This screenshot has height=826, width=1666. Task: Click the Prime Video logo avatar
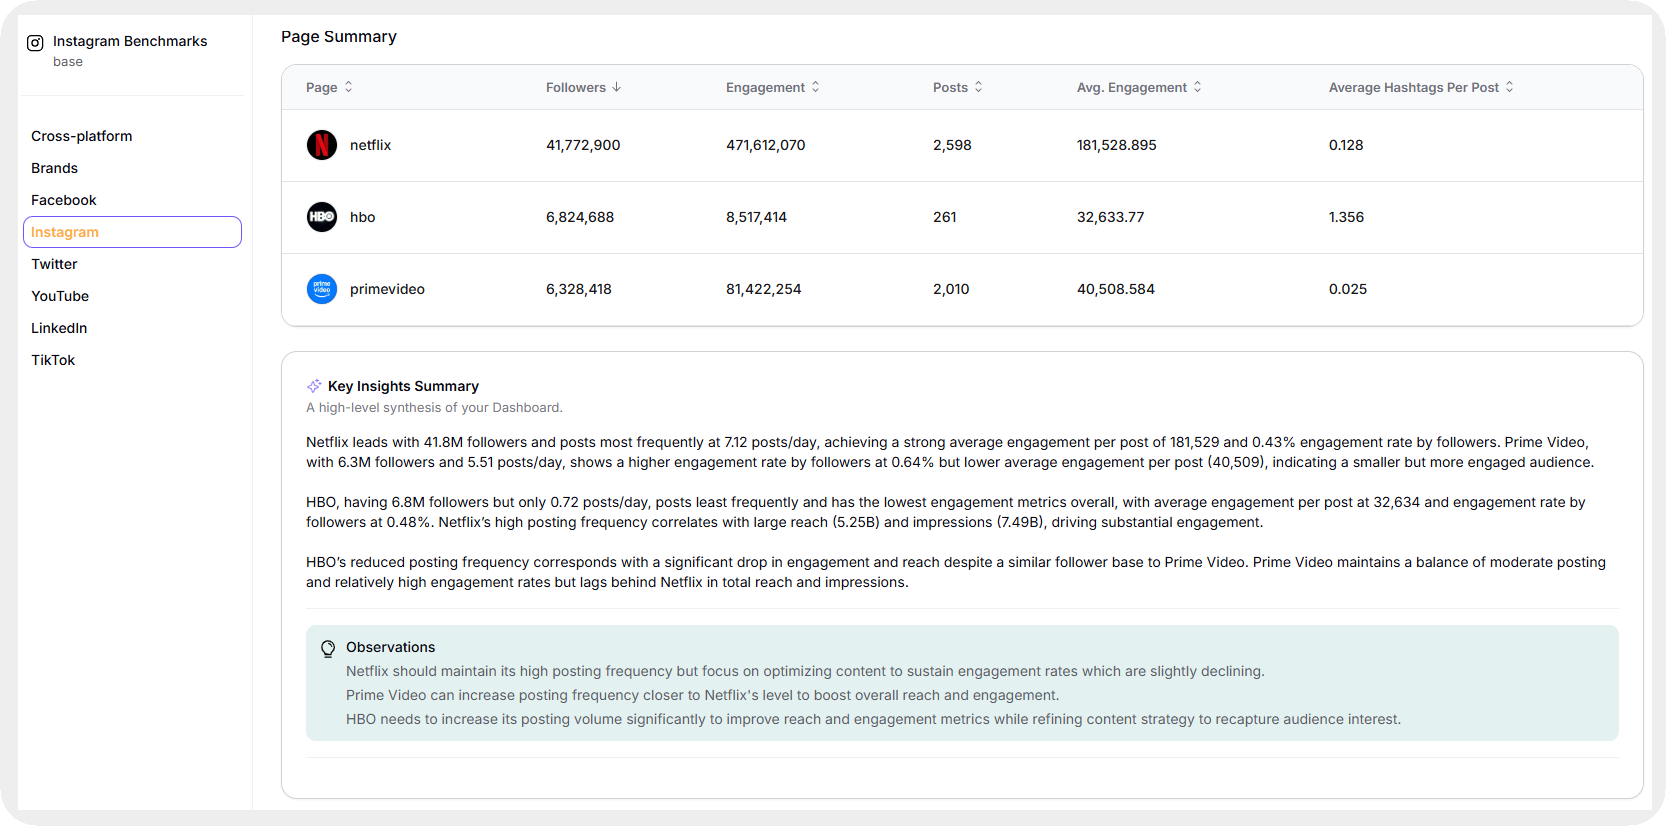click(x=322, y=289)
